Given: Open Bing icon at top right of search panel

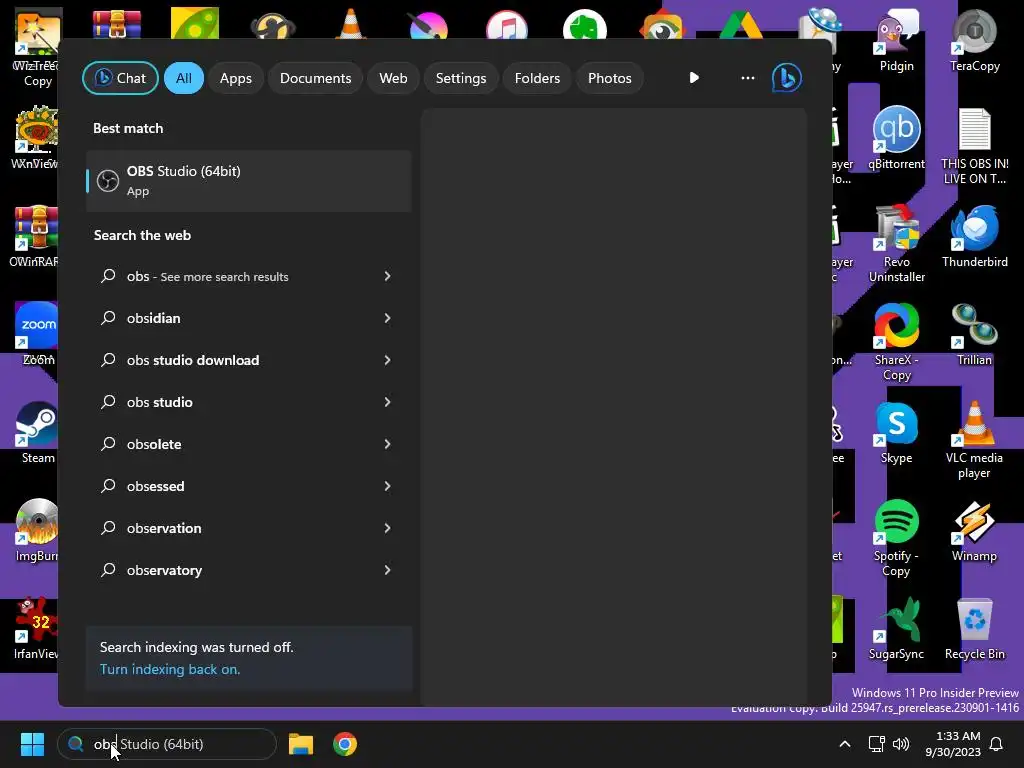Looking at the screenshot, I should point(787,78).
